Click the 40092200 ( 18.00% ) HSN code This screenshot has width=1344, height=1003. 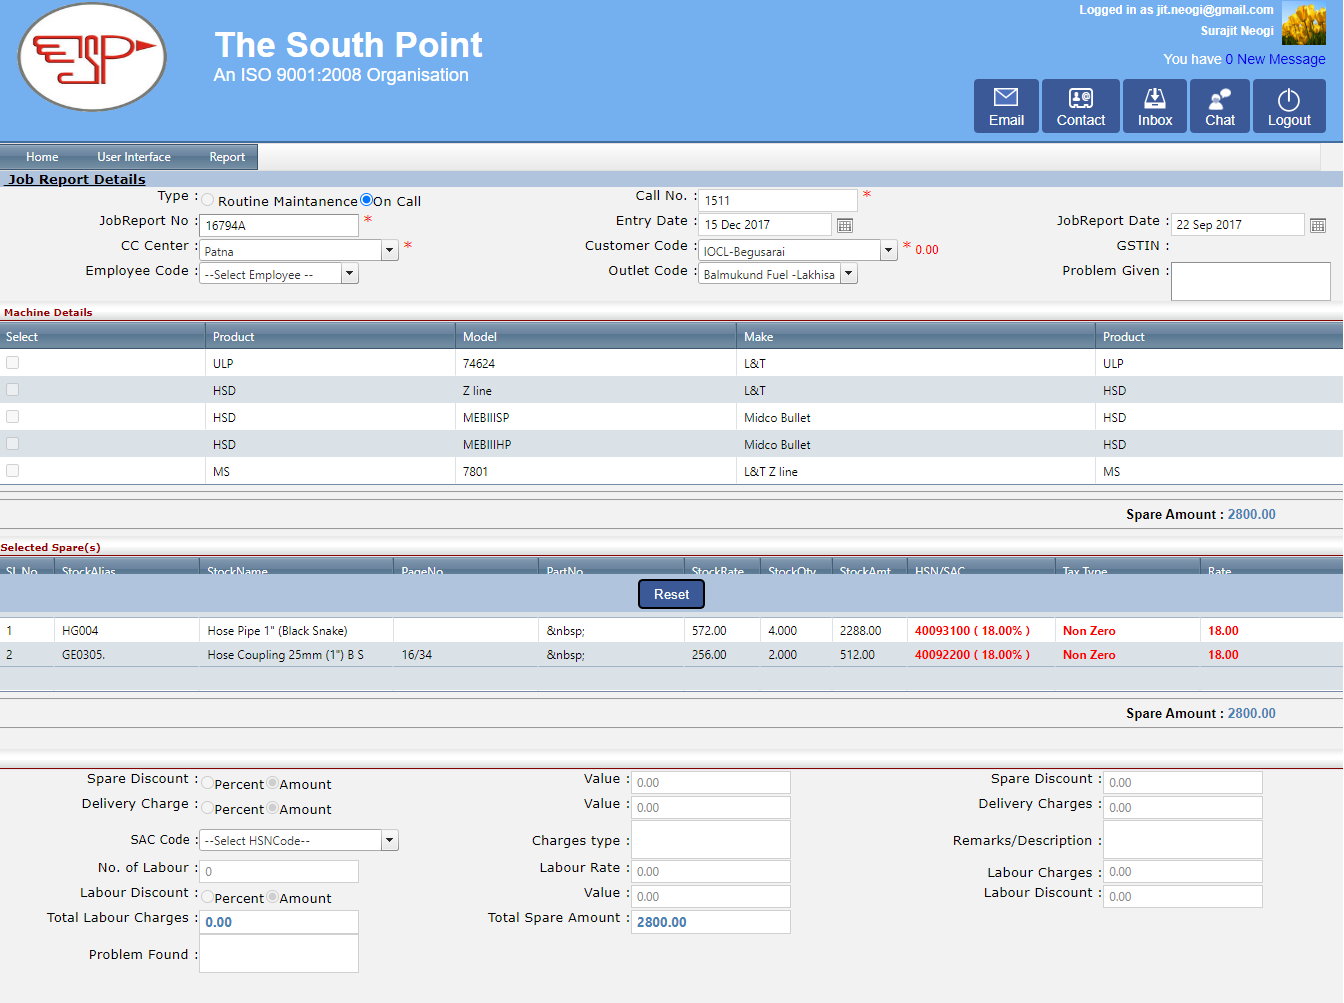coord(972,654)
